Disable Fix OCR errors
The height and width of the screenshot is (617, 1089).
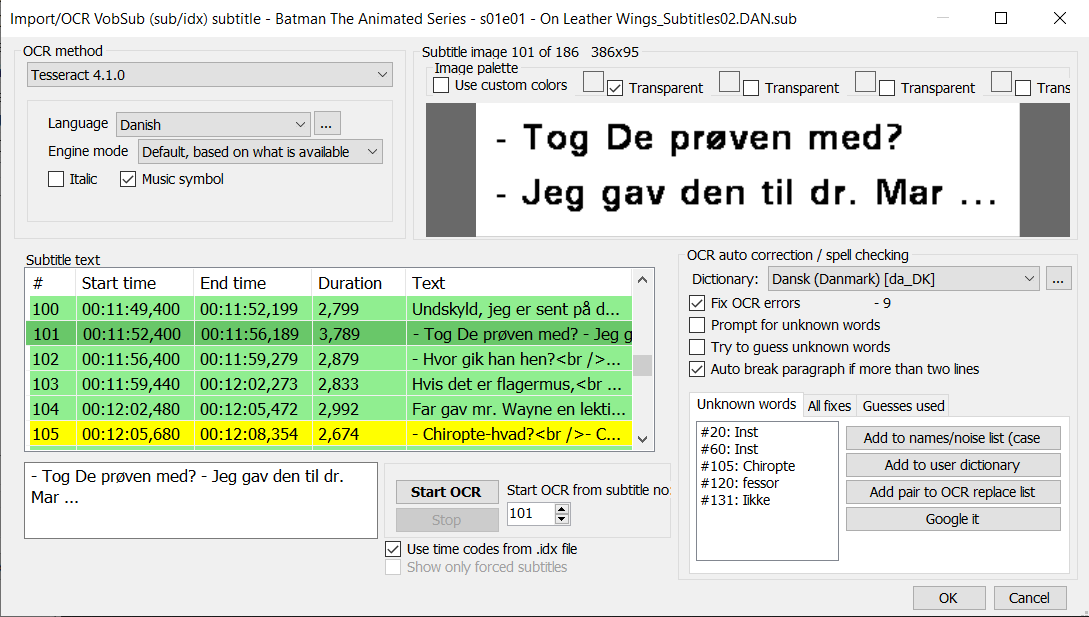(695, 302)
